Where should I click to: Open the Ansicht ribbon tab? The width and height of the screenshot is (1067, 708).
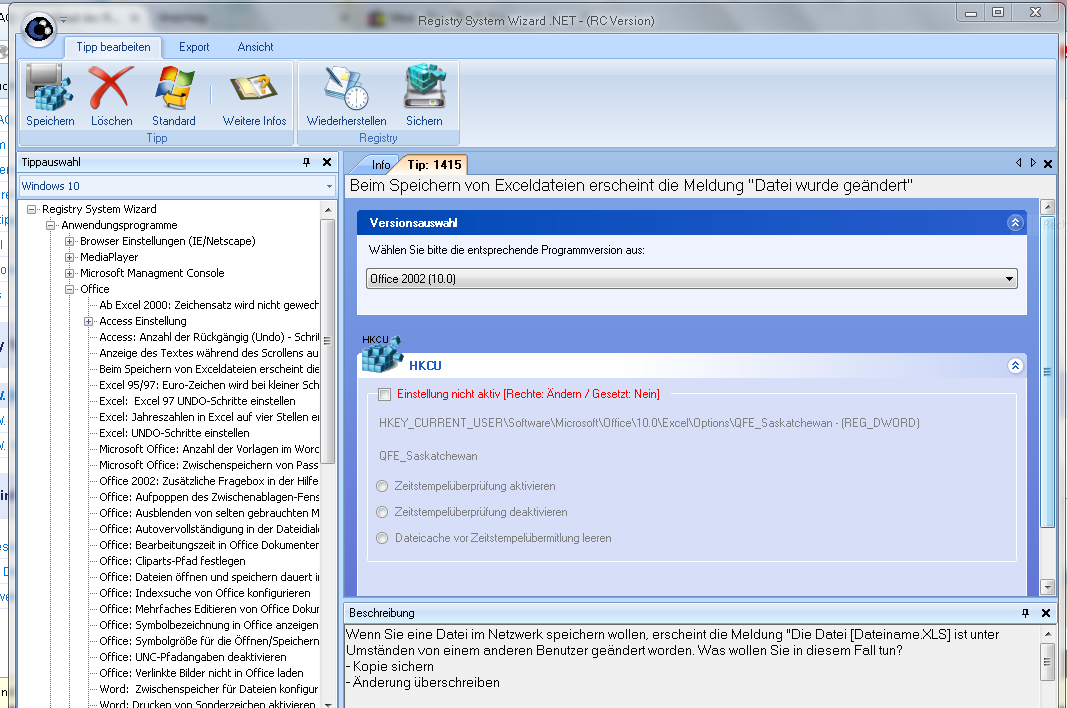pyautogui.click(x=255, y=47)
